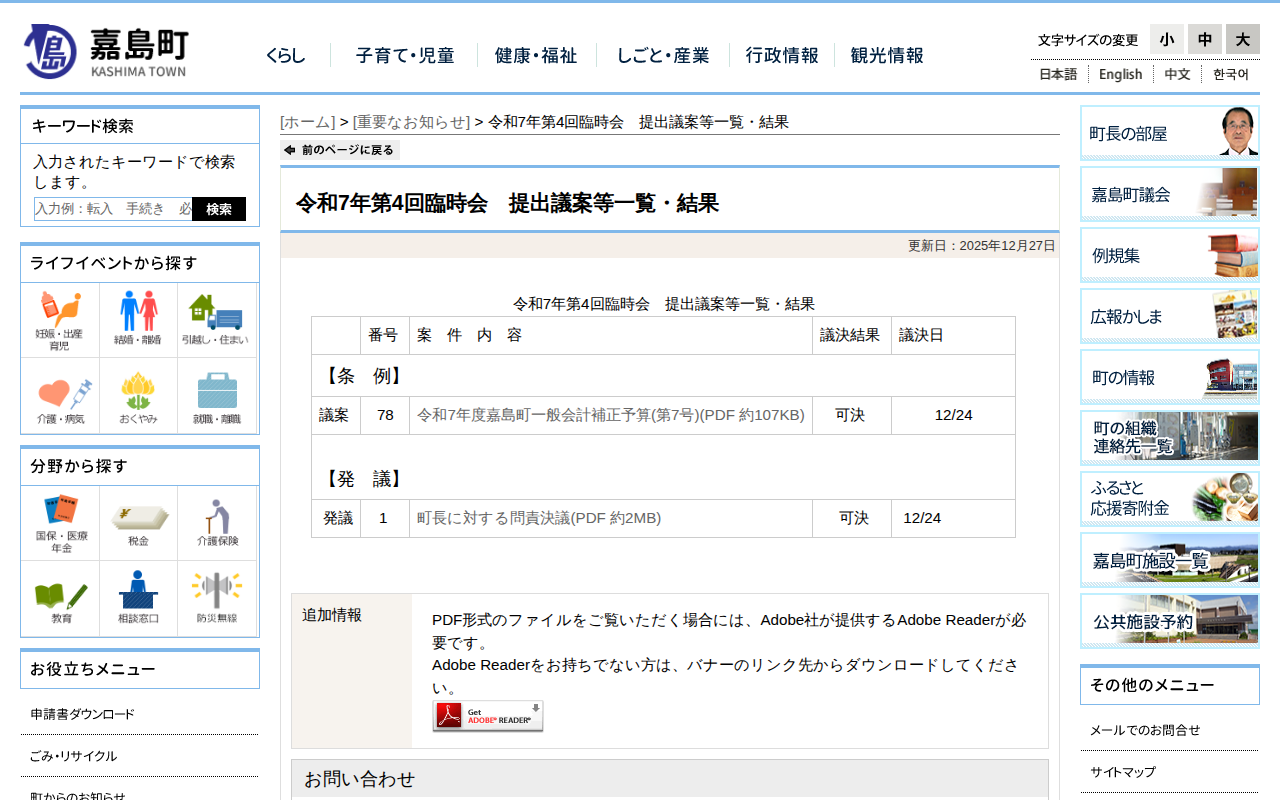Switch language to English
The height and width of the screenshot is (800, 1280).
[x=1120, y=74]
